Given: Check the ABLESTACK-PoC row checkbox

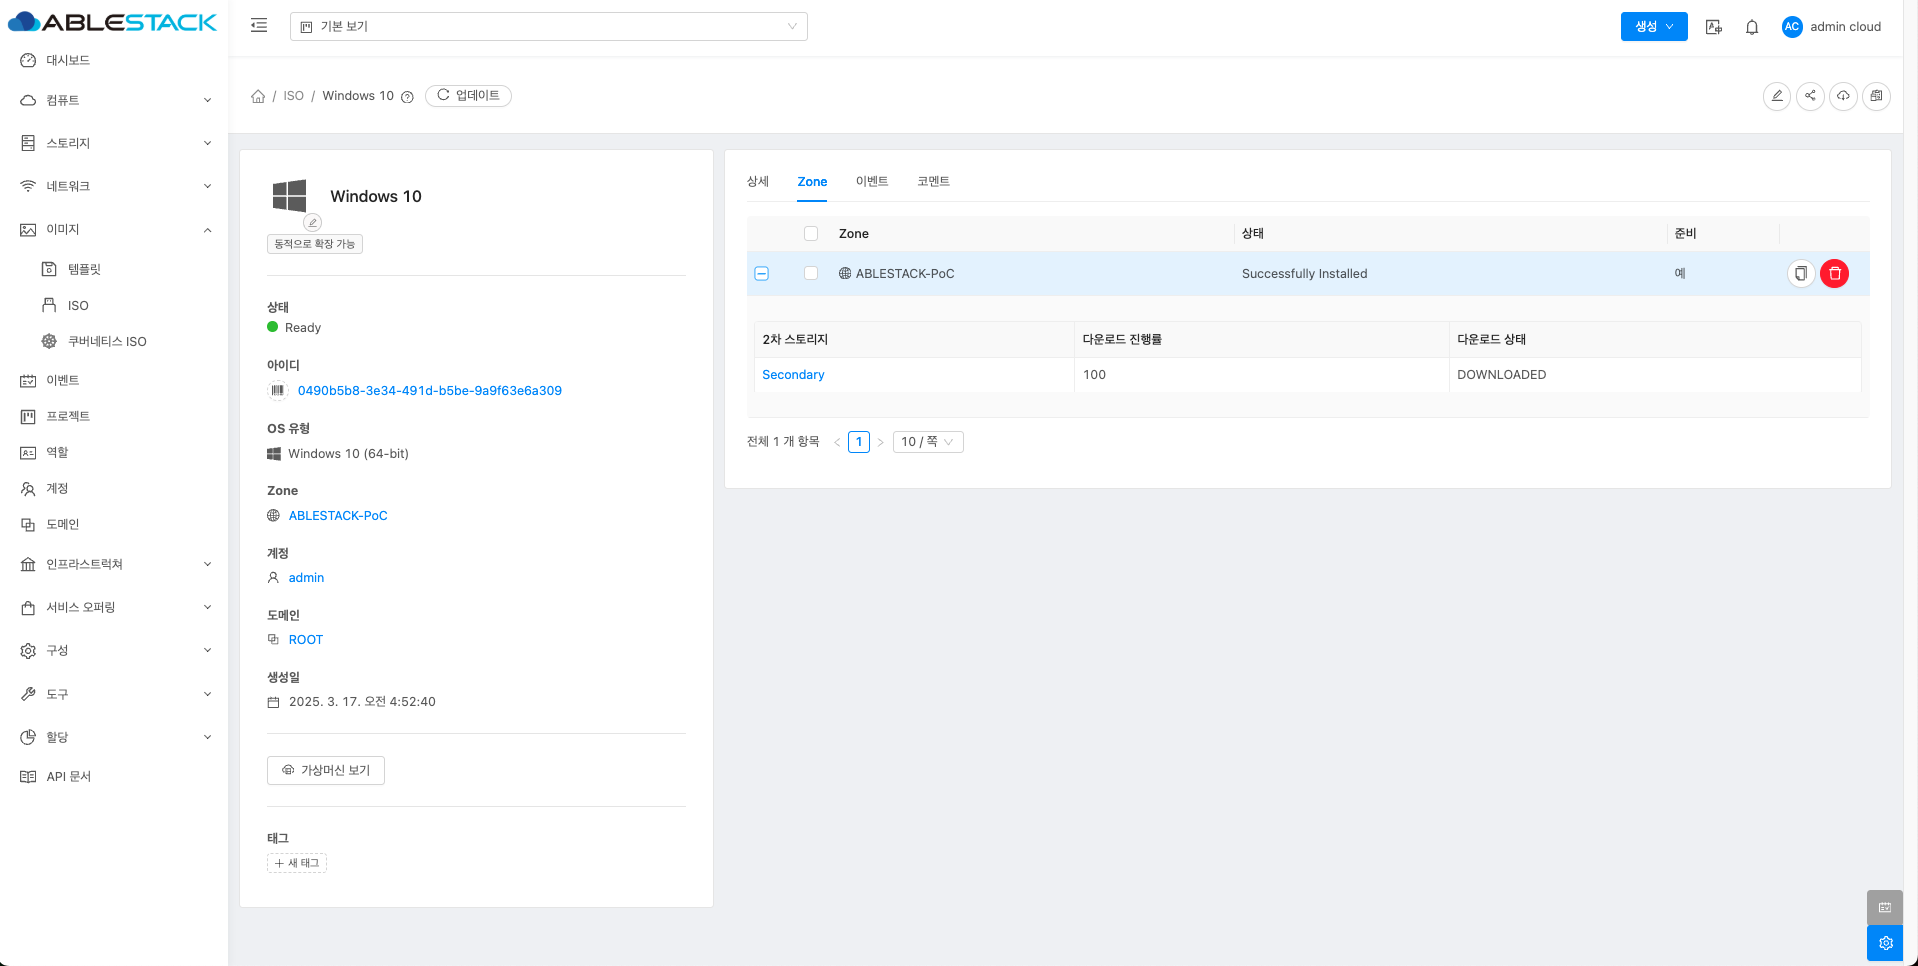Looking at the screenshot, I should [x=811, y=274].
